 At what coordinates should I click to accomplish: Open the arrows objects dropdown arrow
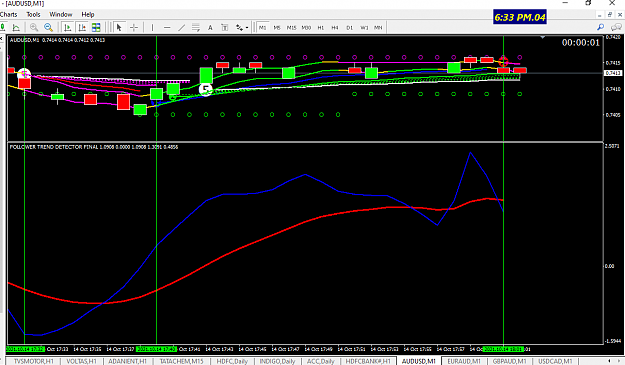247,28
